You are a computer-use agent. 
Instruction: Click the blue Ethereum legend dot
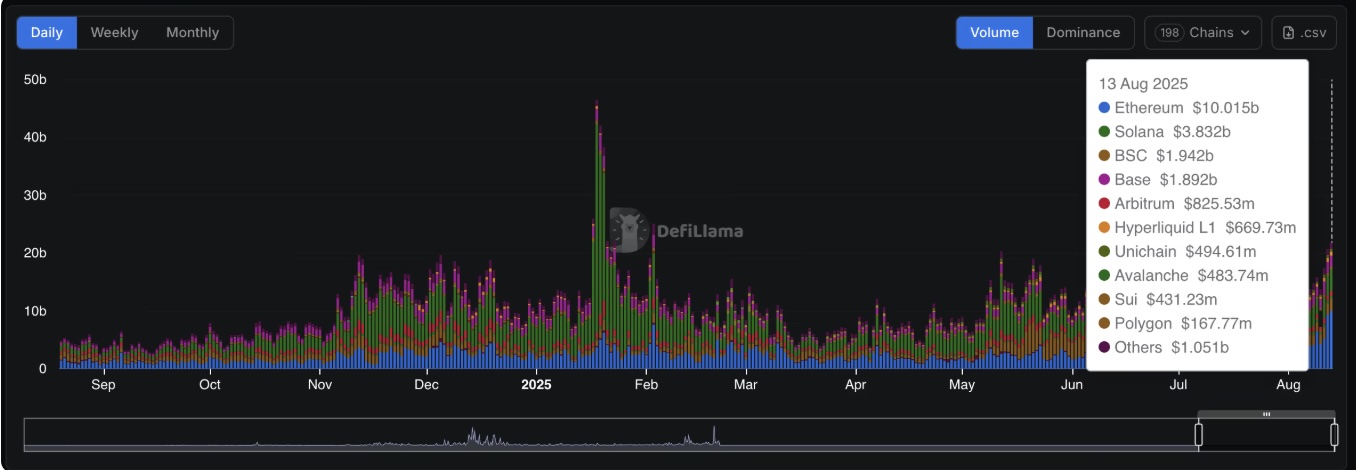[1104, 107]
